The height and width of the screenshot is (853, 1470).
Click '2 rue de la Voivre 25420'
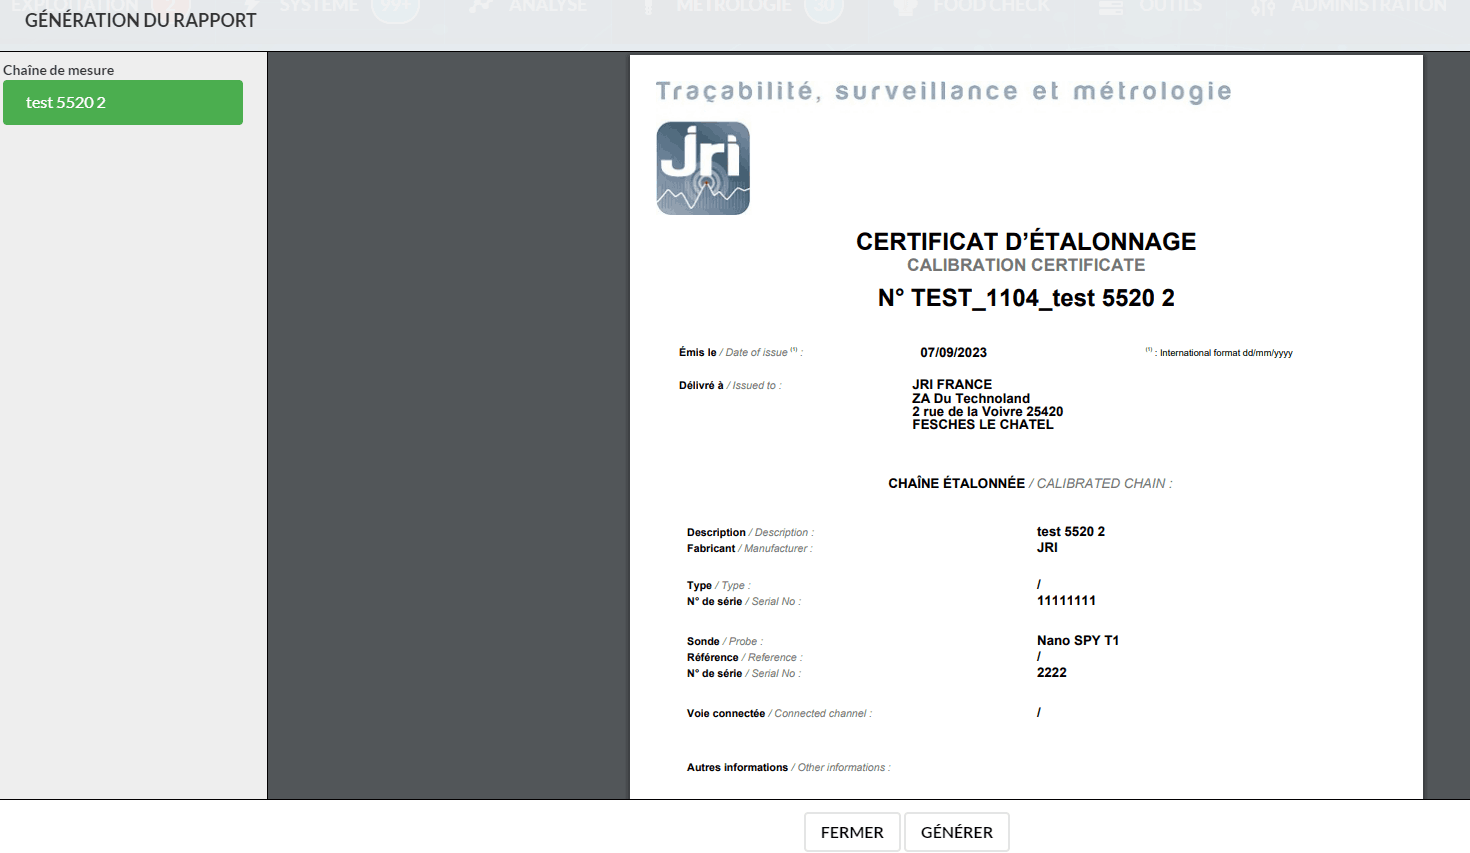[987, 411]
